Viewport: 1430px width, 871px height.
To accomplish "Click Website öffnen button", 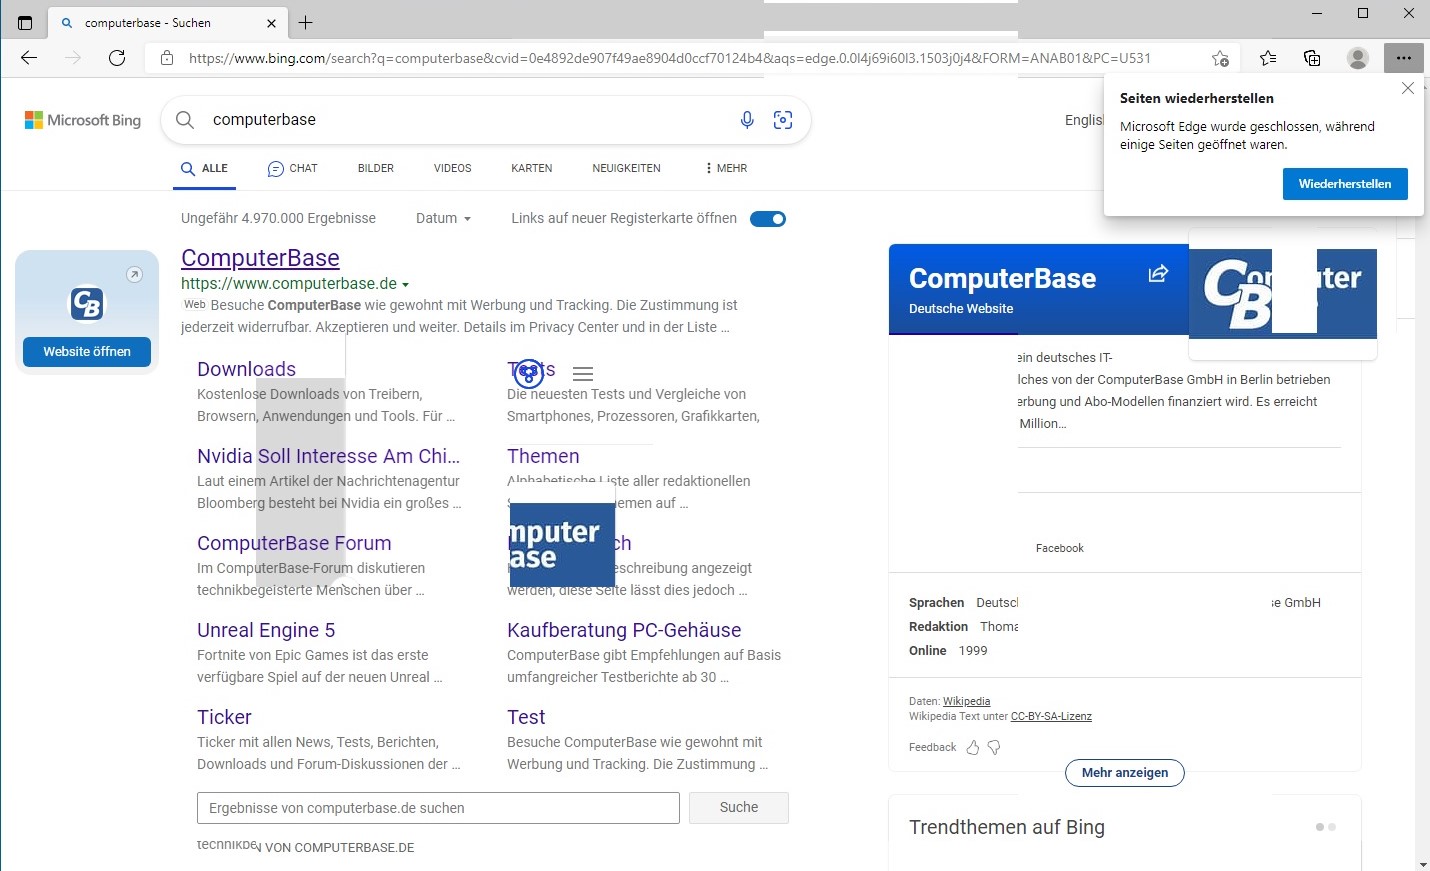I will [87, 352].
